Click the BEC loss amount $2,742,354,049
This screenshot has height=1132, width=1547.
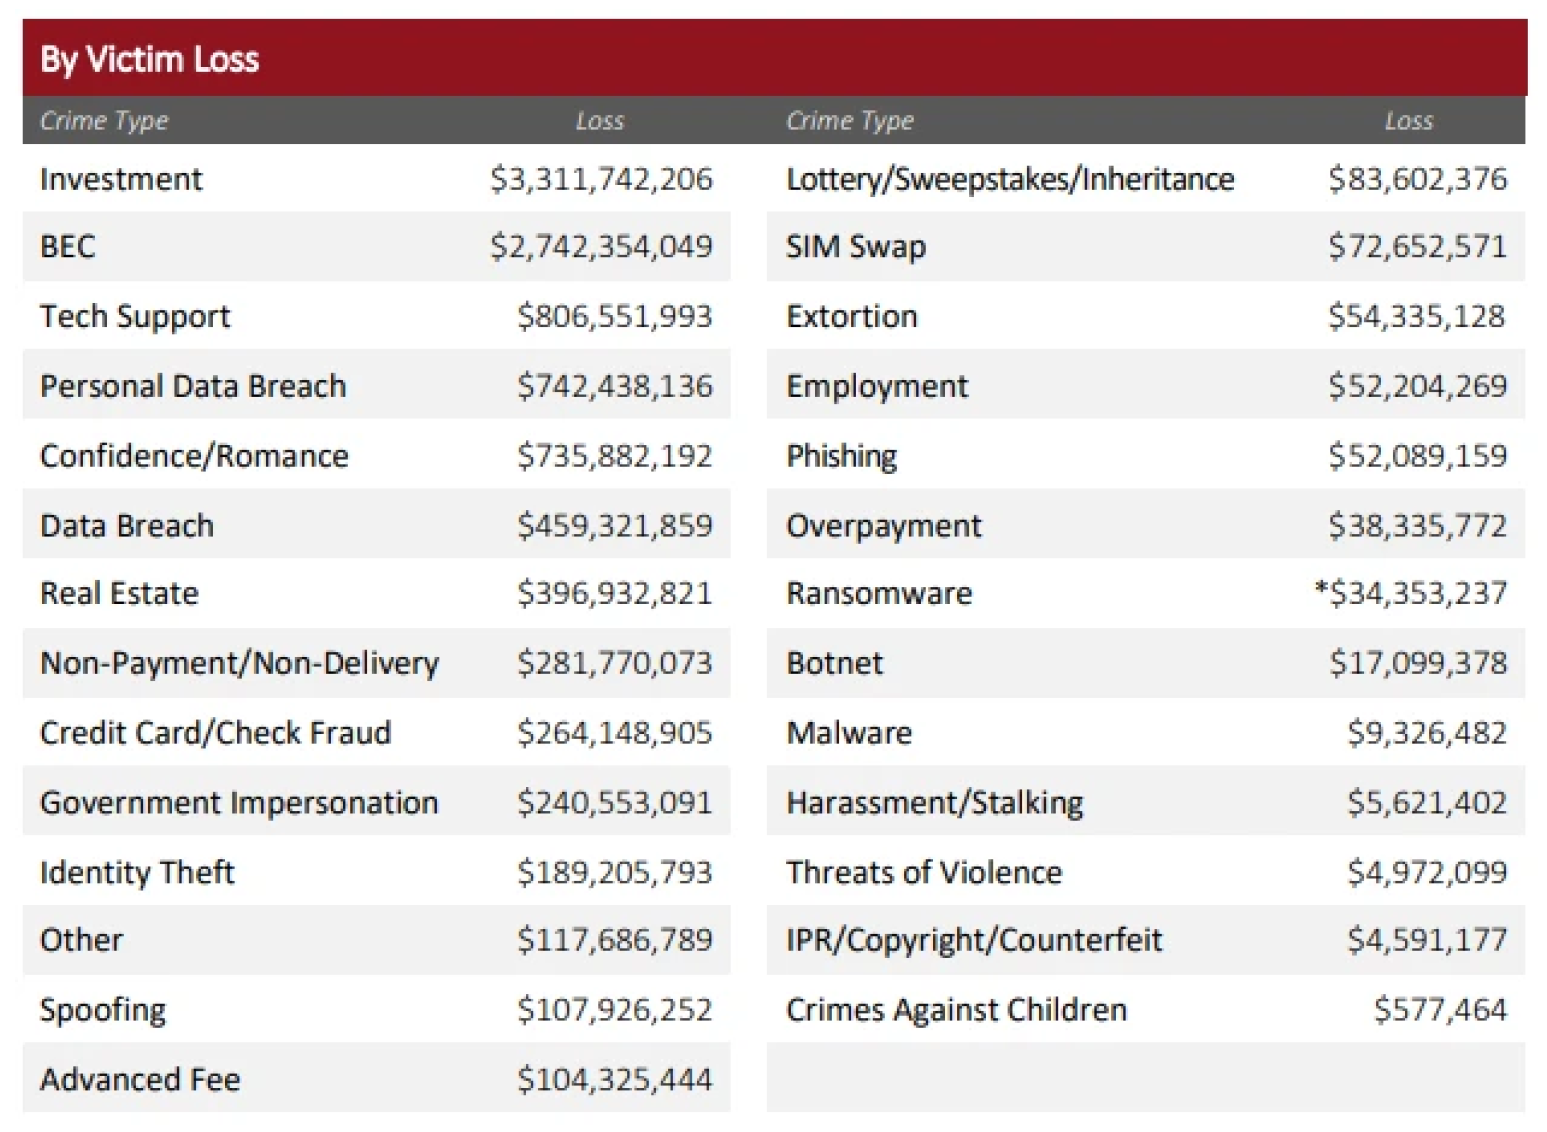coord(601,247)
